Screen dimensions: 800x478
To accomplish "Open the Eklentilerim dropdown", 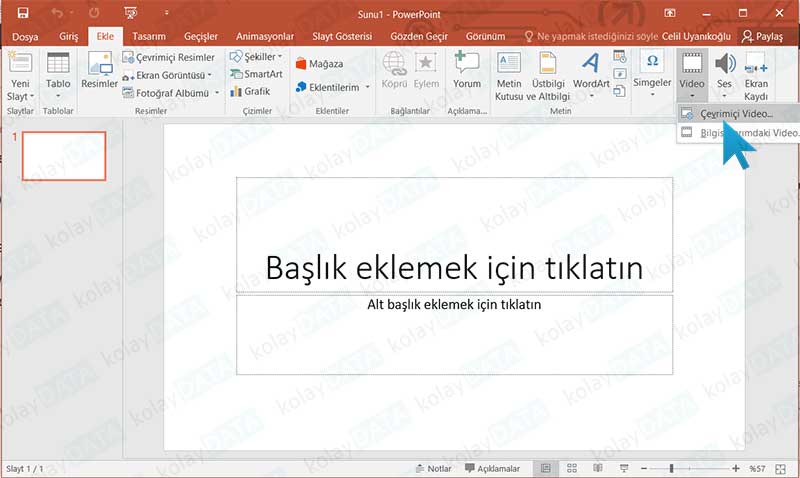I will pos(333,87).
